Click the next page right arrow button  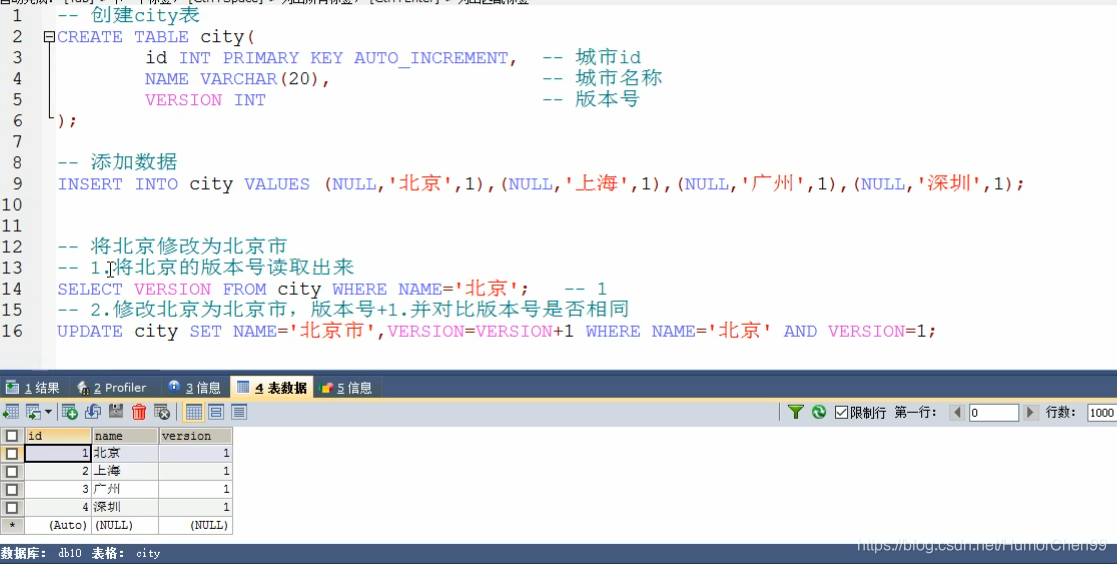[x=1030, y=412]
